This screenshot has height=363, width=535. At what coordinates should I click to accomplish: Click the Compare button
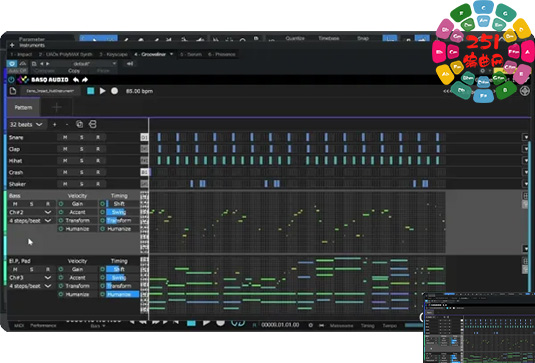tap(44, 71)
